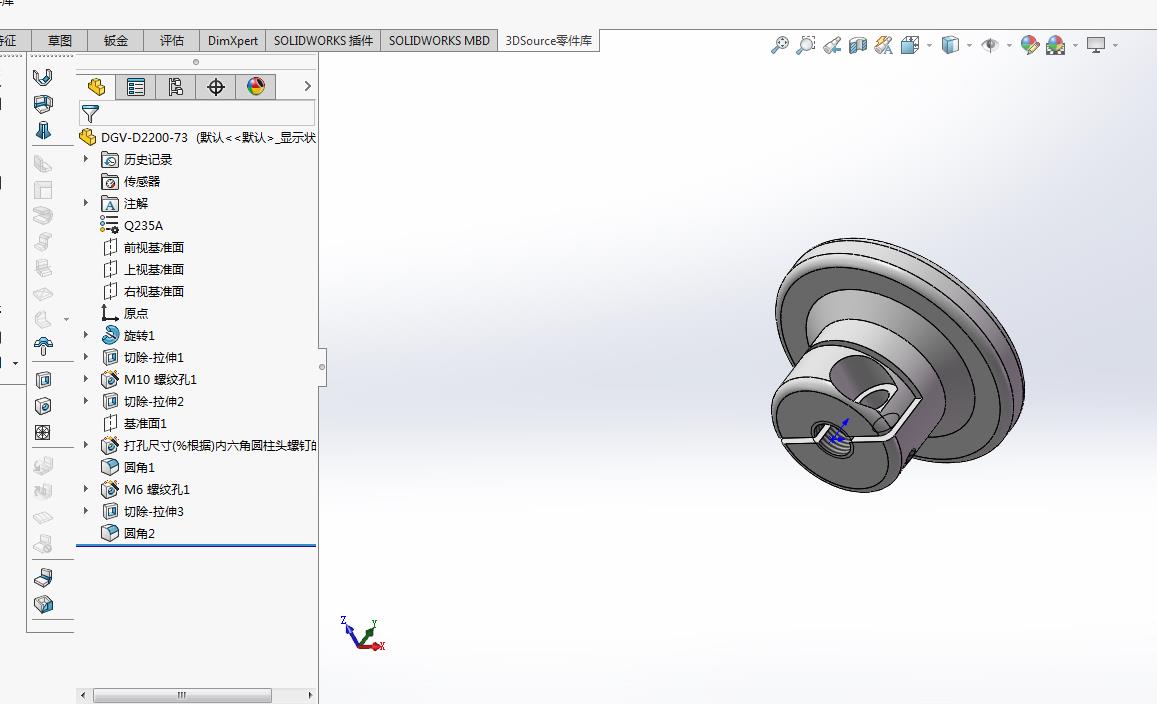Click the View Settings monitor icon
The image size is (1157, 704).
point(1096,45)
